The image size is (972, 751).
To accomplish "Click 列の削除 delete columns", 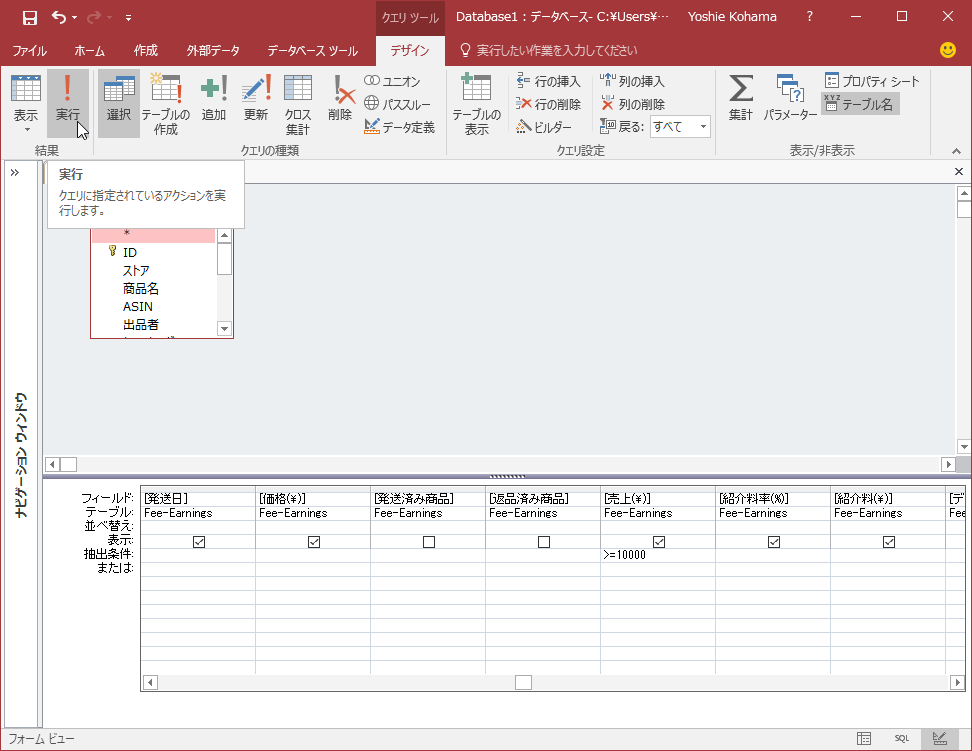I will [632, 104].
